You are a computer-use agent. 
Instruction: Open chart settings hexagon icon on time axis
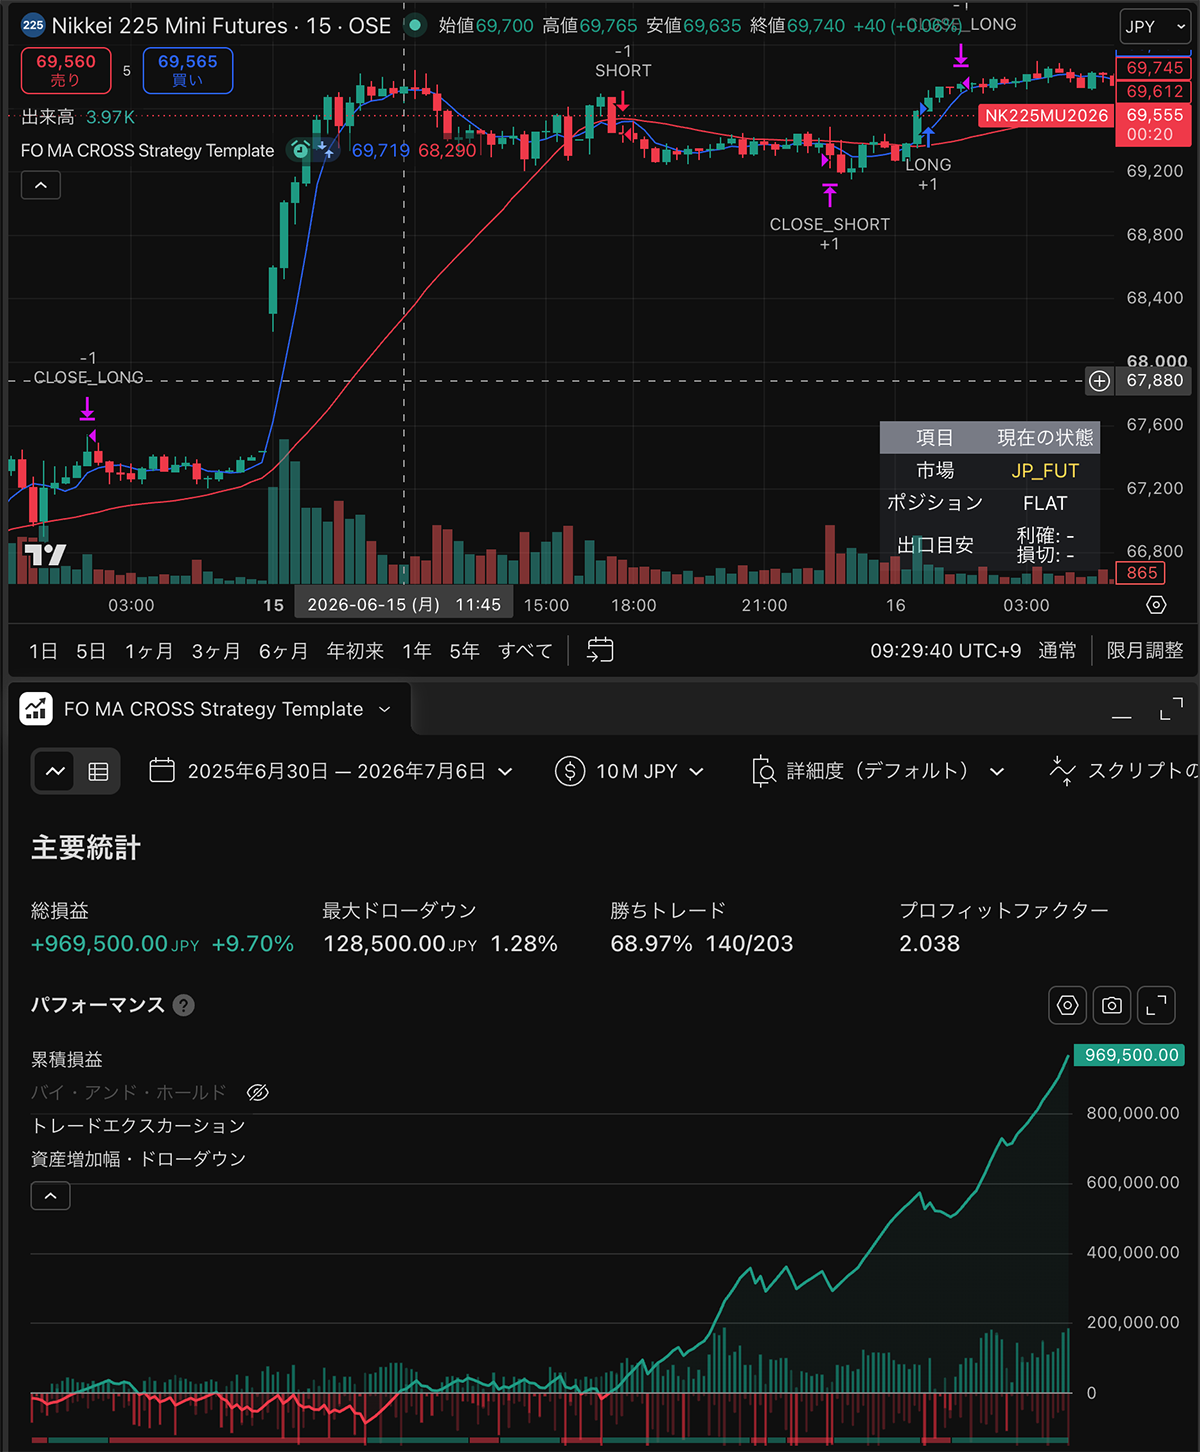[x=1156, y=605]
